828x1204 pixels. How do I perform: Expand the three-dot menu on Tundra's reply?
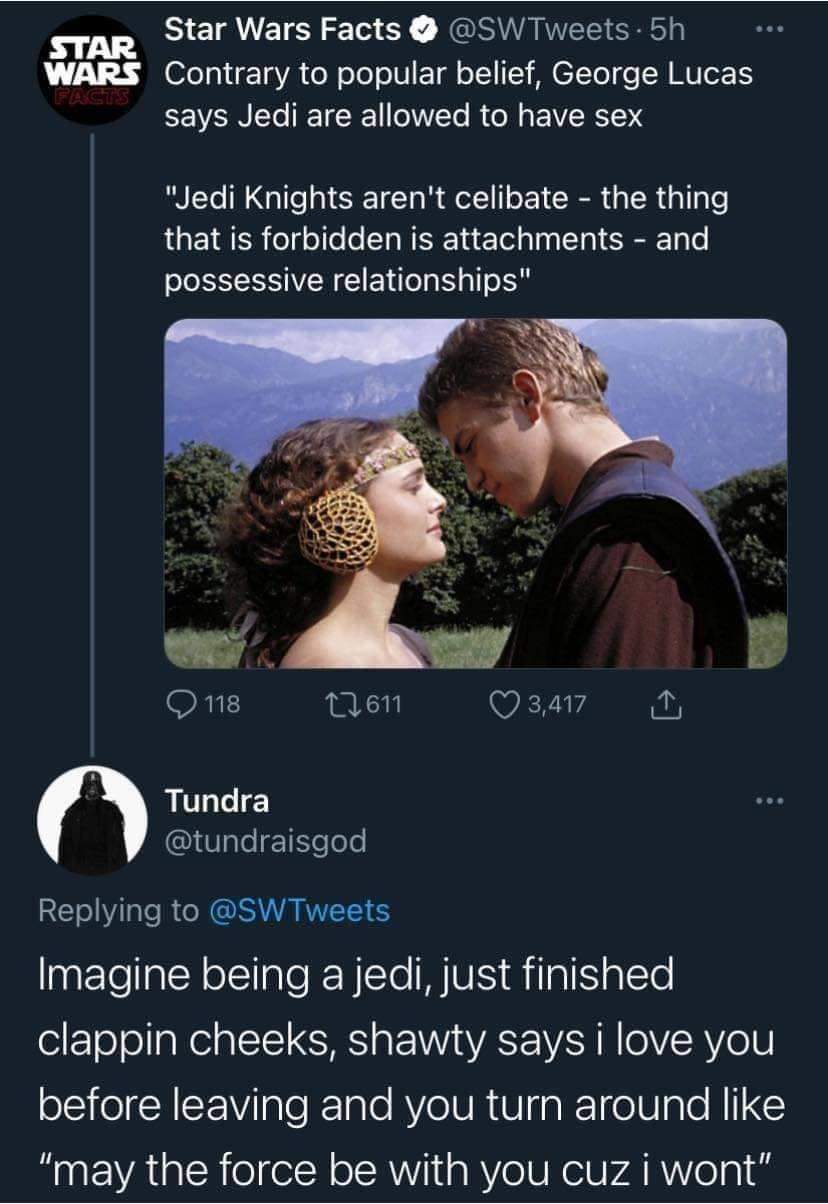coord(765,802)
